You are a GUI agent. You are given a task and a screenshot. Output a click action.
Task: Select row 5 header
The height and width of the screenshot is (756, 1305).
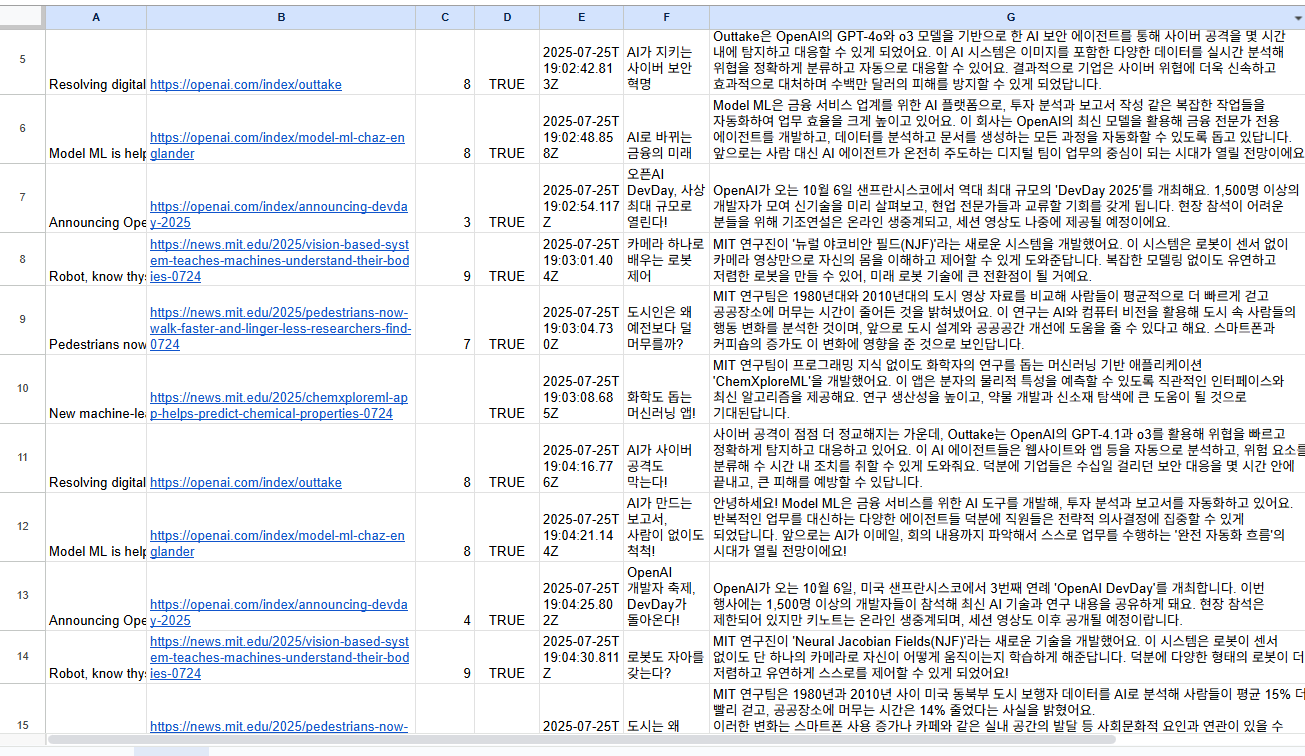pyautogui.click(x=22, y=60)
